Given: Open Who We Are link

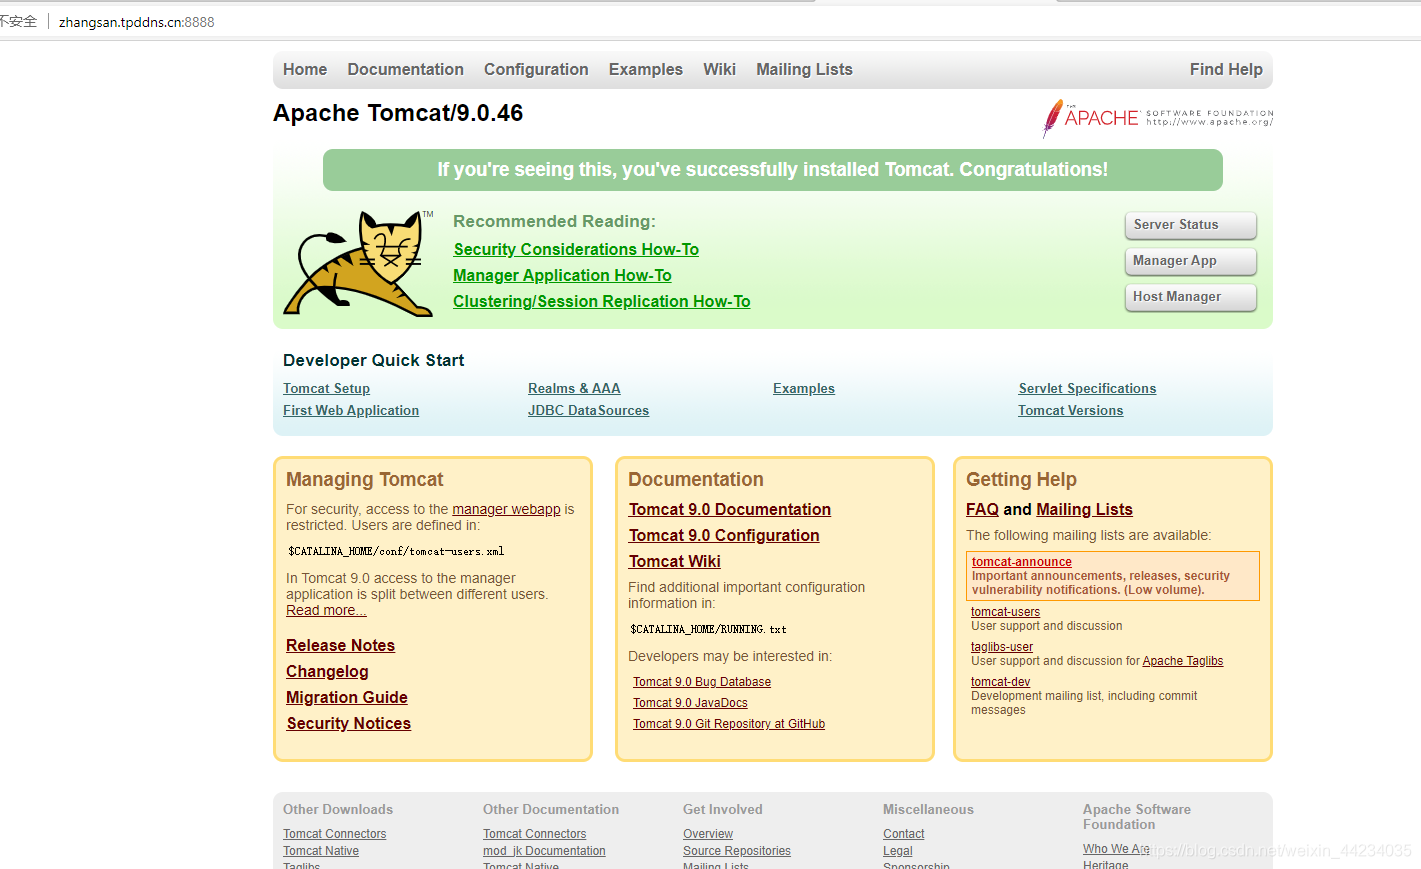Looking at the screenshot, I should pos(1116,849).
